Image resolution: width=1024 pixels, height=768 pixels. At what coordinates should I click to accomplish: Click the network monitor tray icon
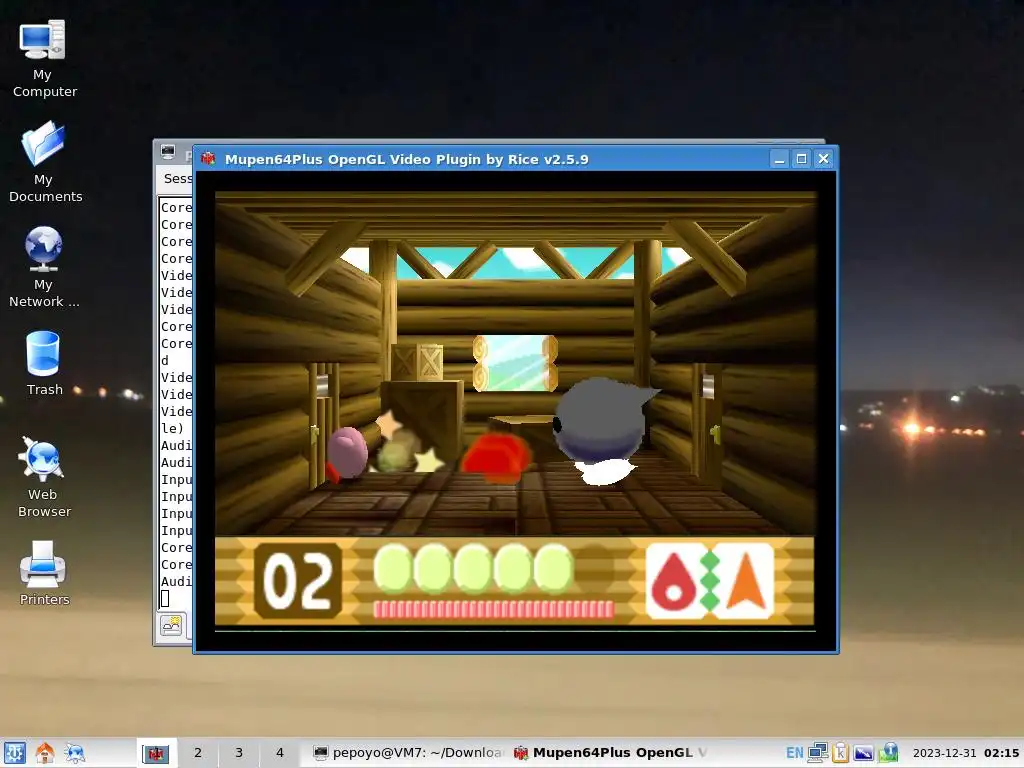(x=818, y=753)
